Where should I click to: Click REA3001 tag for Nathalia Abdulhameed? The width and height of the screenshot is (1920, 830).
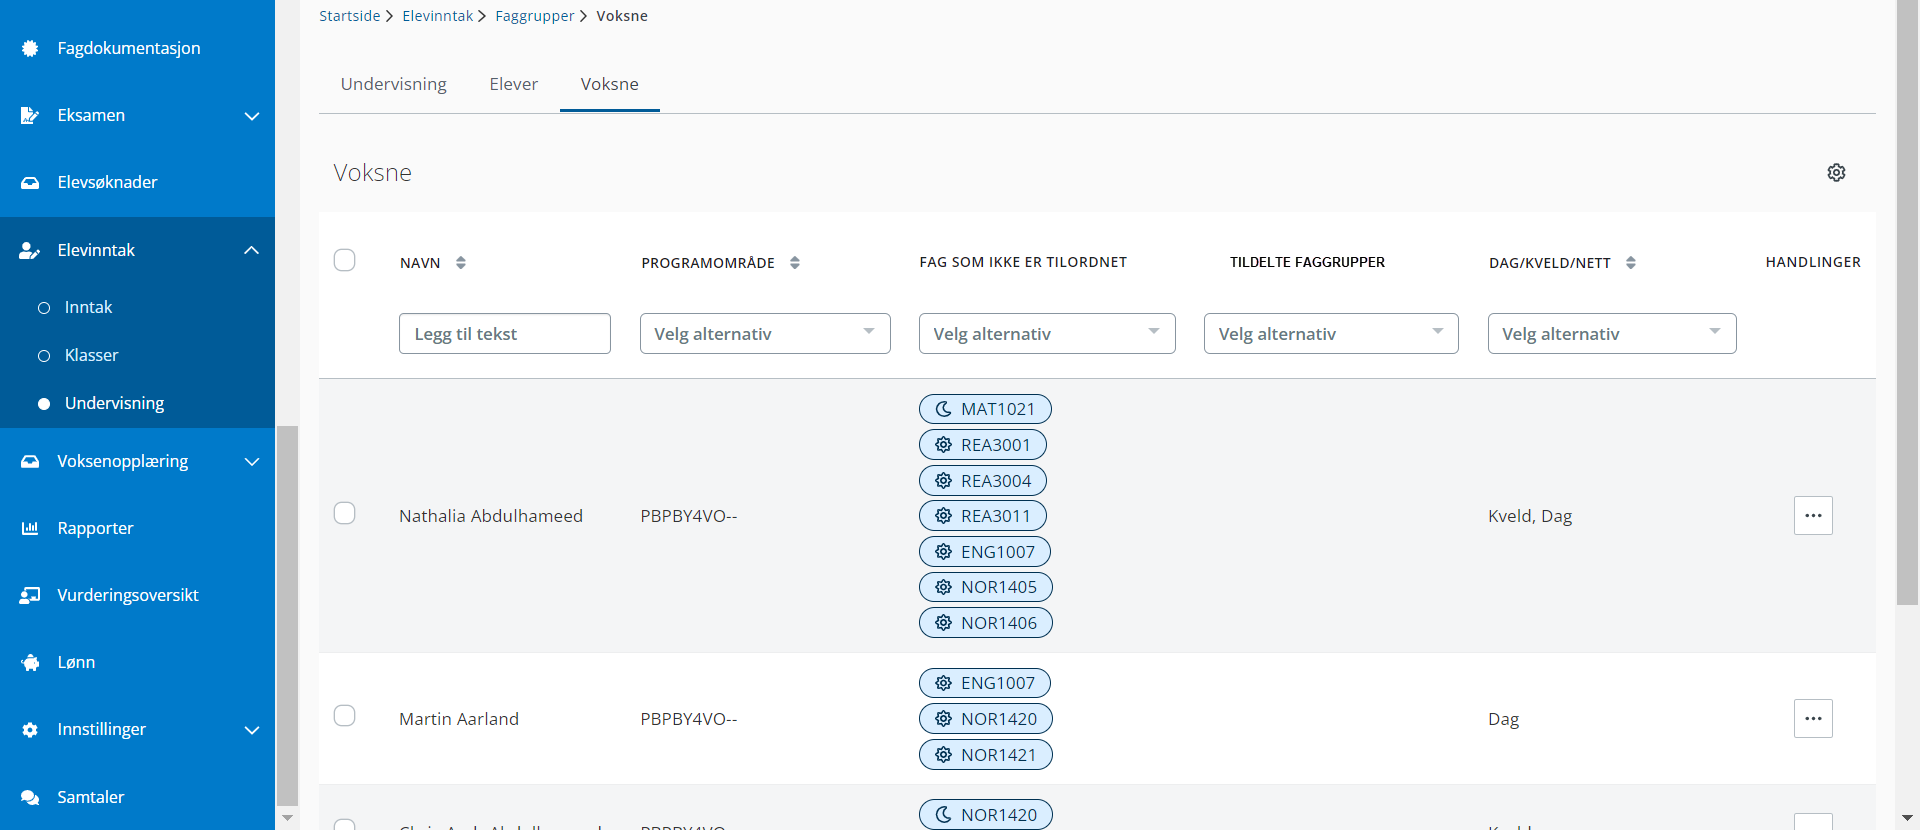pyautogui.click(x=983, y=445)
